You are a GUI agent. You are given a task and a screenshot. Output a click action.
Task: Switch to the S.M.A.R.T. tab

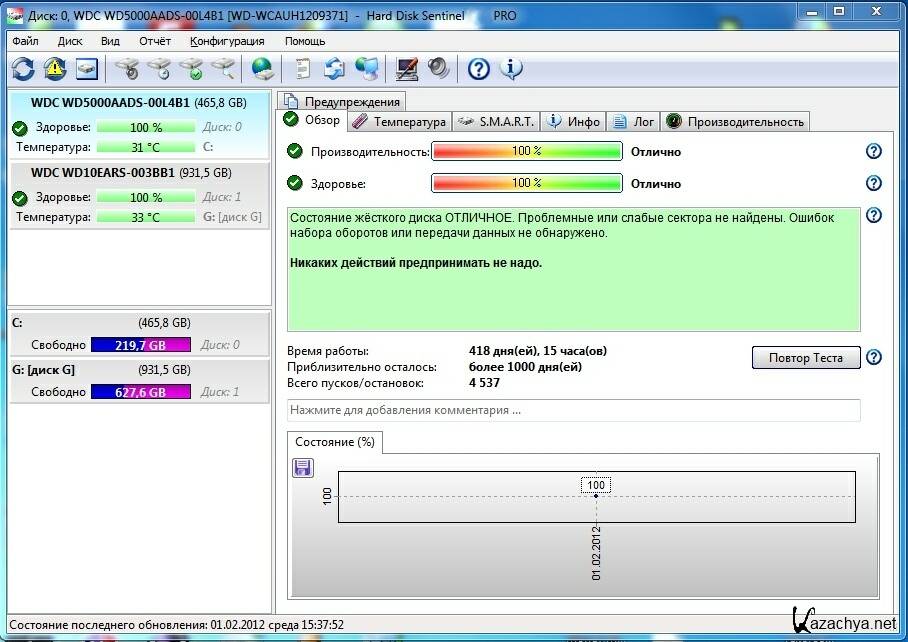pos(496,121)
